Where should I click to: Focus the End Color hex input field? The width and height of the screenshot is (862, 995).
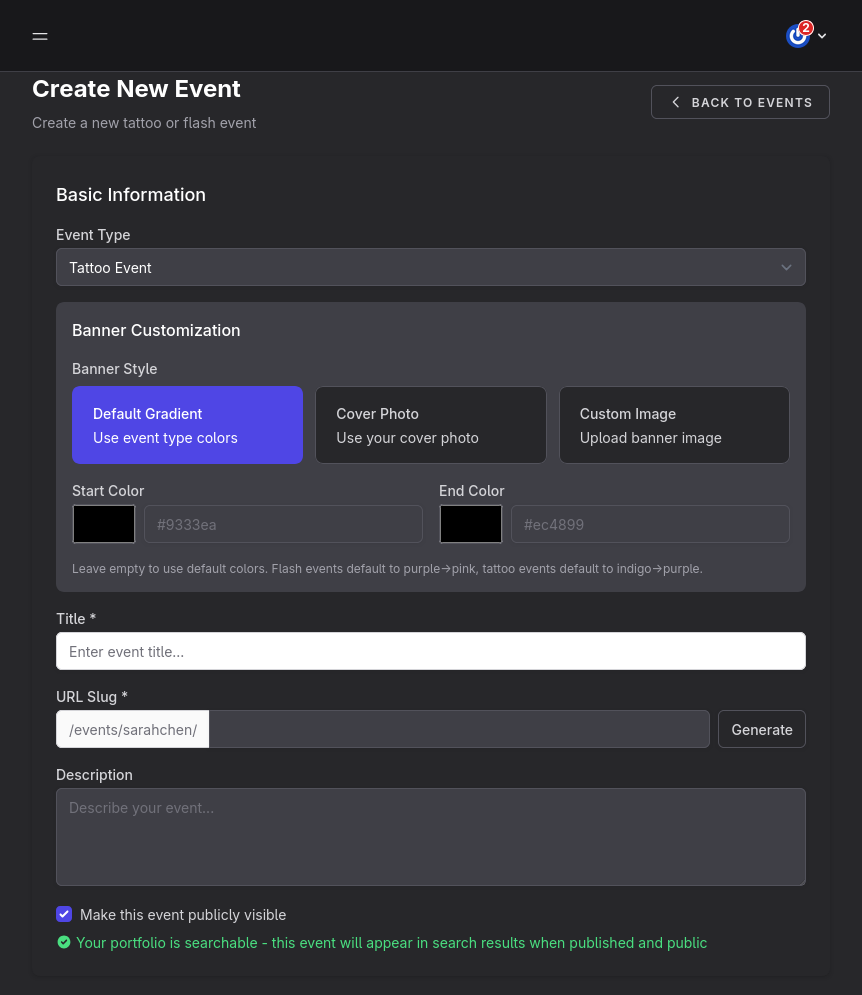[x=650, y=524]
